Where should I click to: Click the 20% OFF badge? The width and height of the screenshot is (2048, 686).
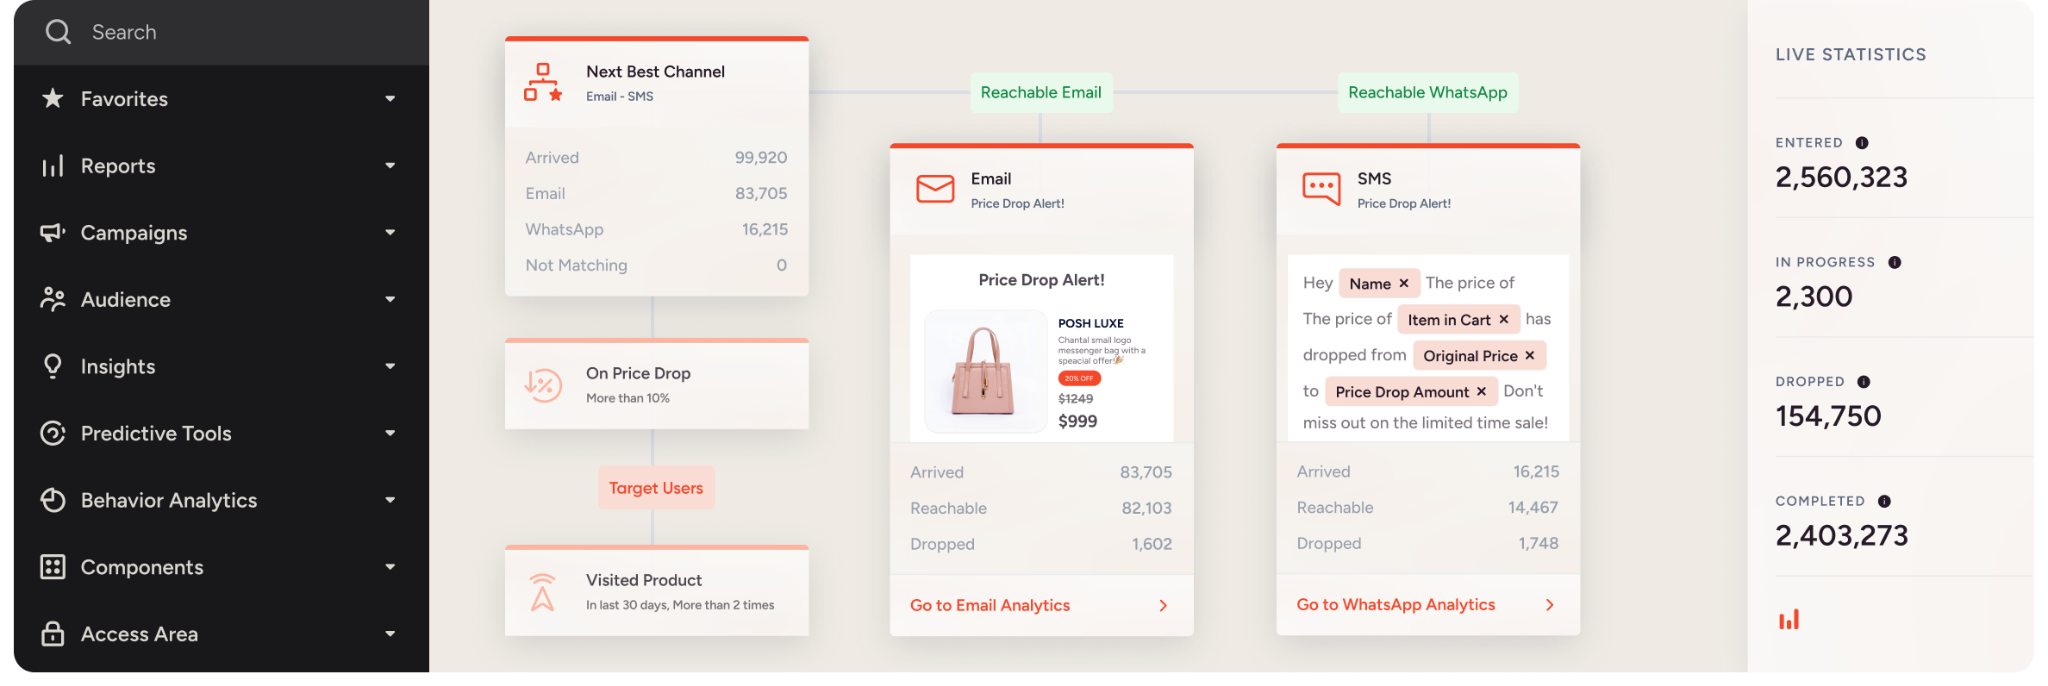(x=1079, y=378)
